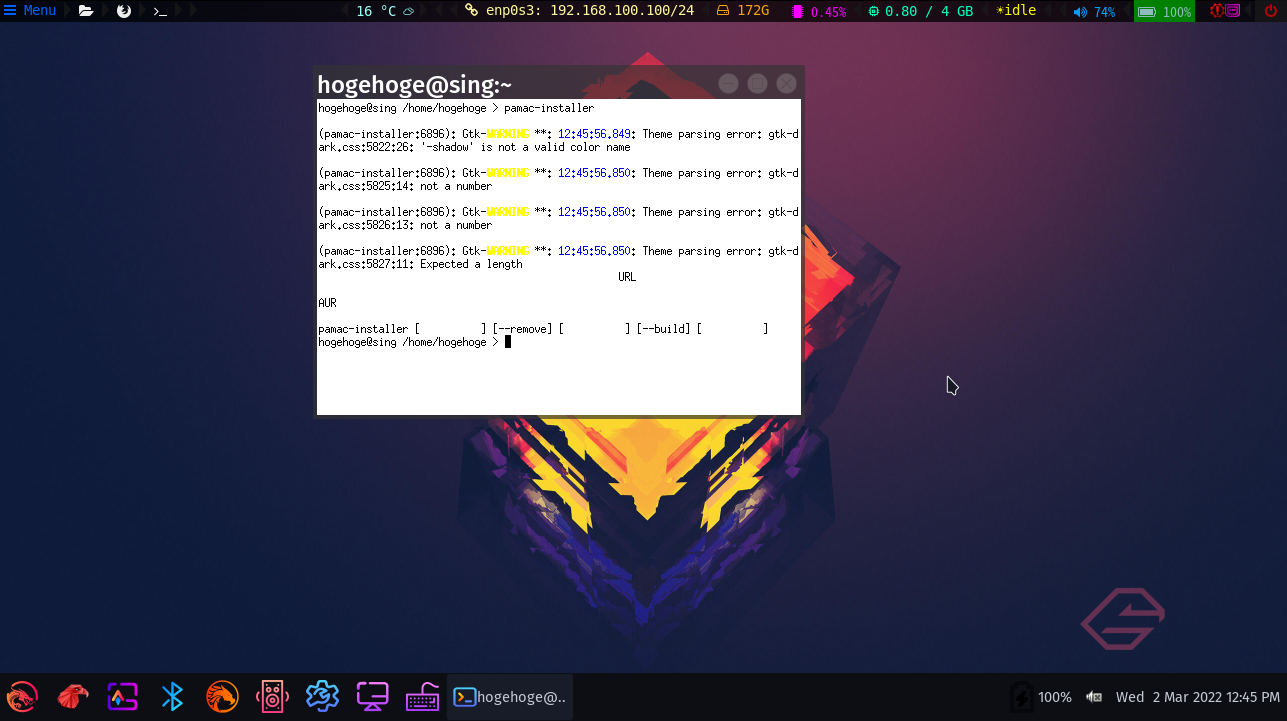
Task: Close the hogehoge@sing terminal window
Action: click(787, 83)
